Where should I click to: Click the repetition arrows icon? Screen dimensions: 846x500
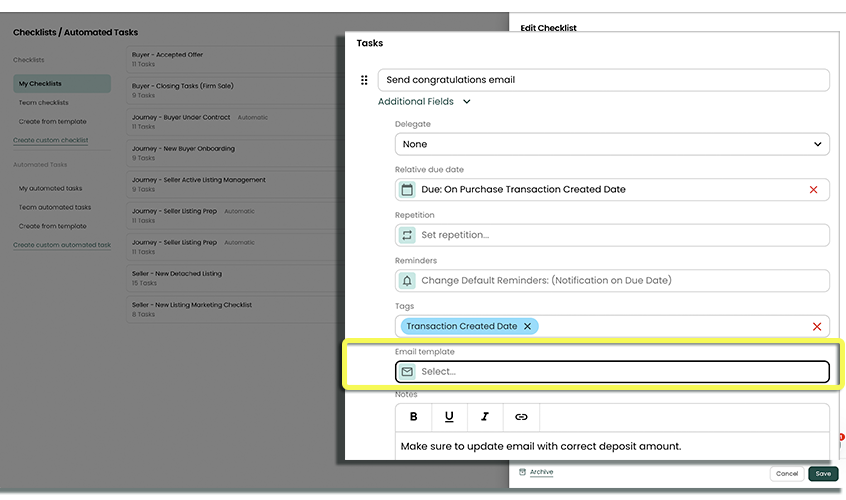coord(407,235)
